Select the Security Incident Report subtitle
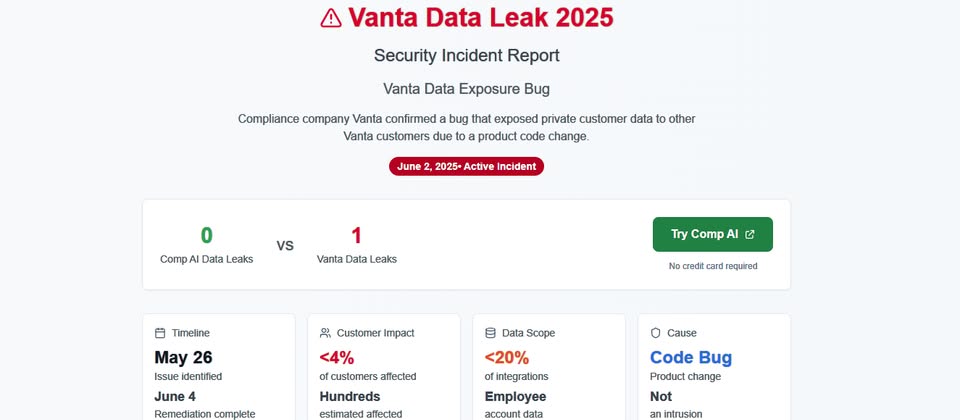Viewport: 960px width, 420px height. click(x=467, y=56)
